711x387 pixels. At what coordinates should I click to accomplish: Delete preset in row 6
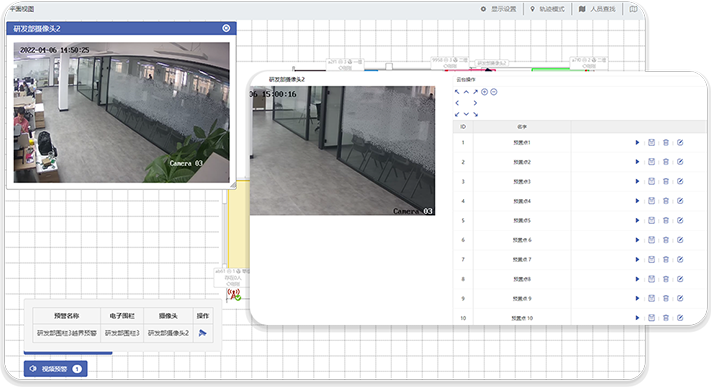(x=666, y=240)
